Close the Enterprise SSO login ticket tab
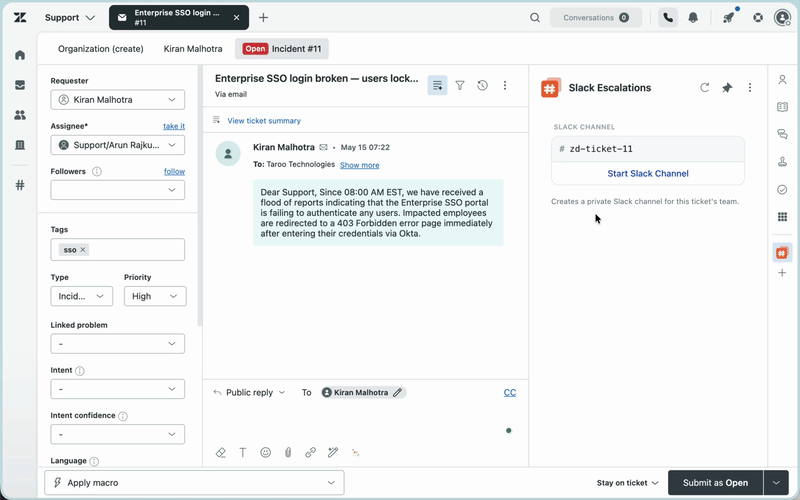Viewport: 800px width, 500px height. pos(236,18)
